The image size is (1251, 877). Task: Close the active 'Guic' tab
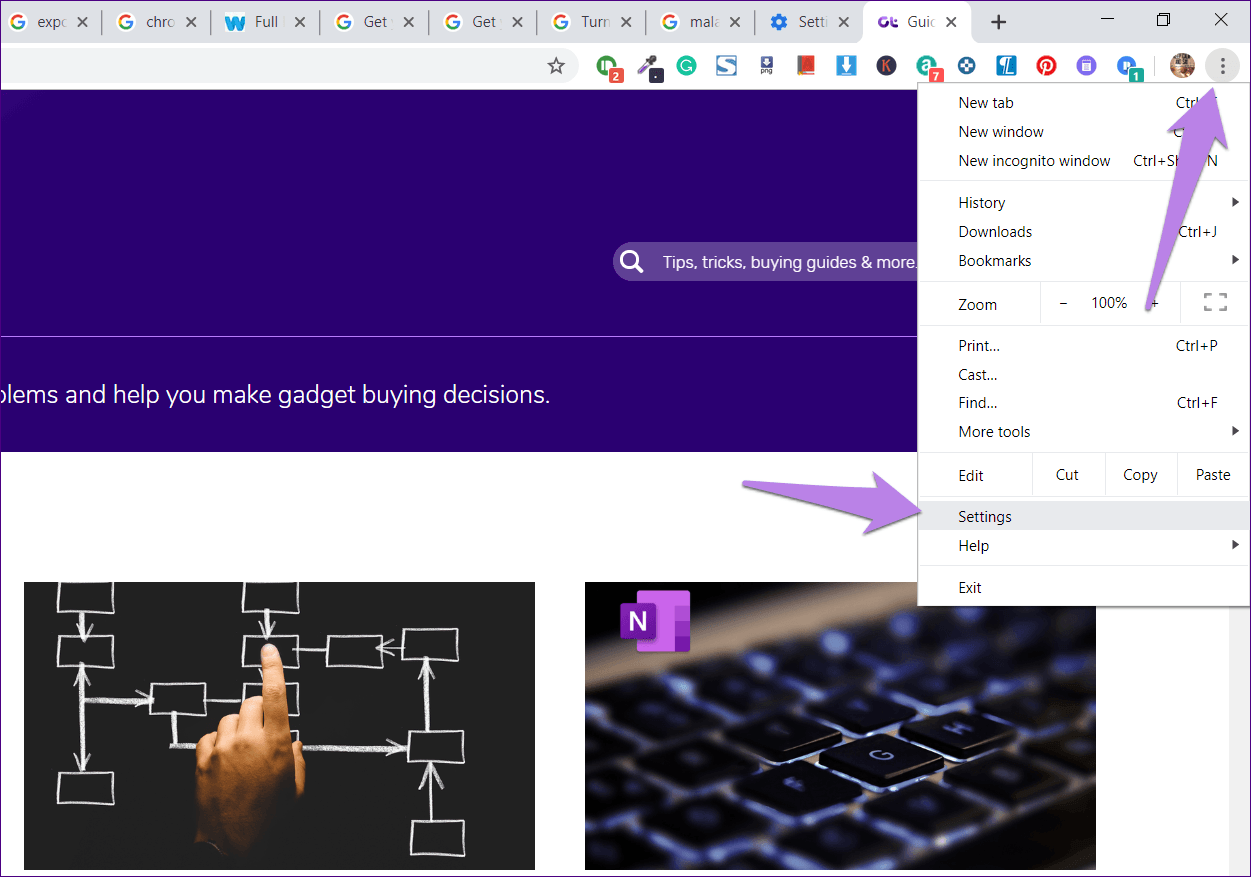click(x=951, y=22)
